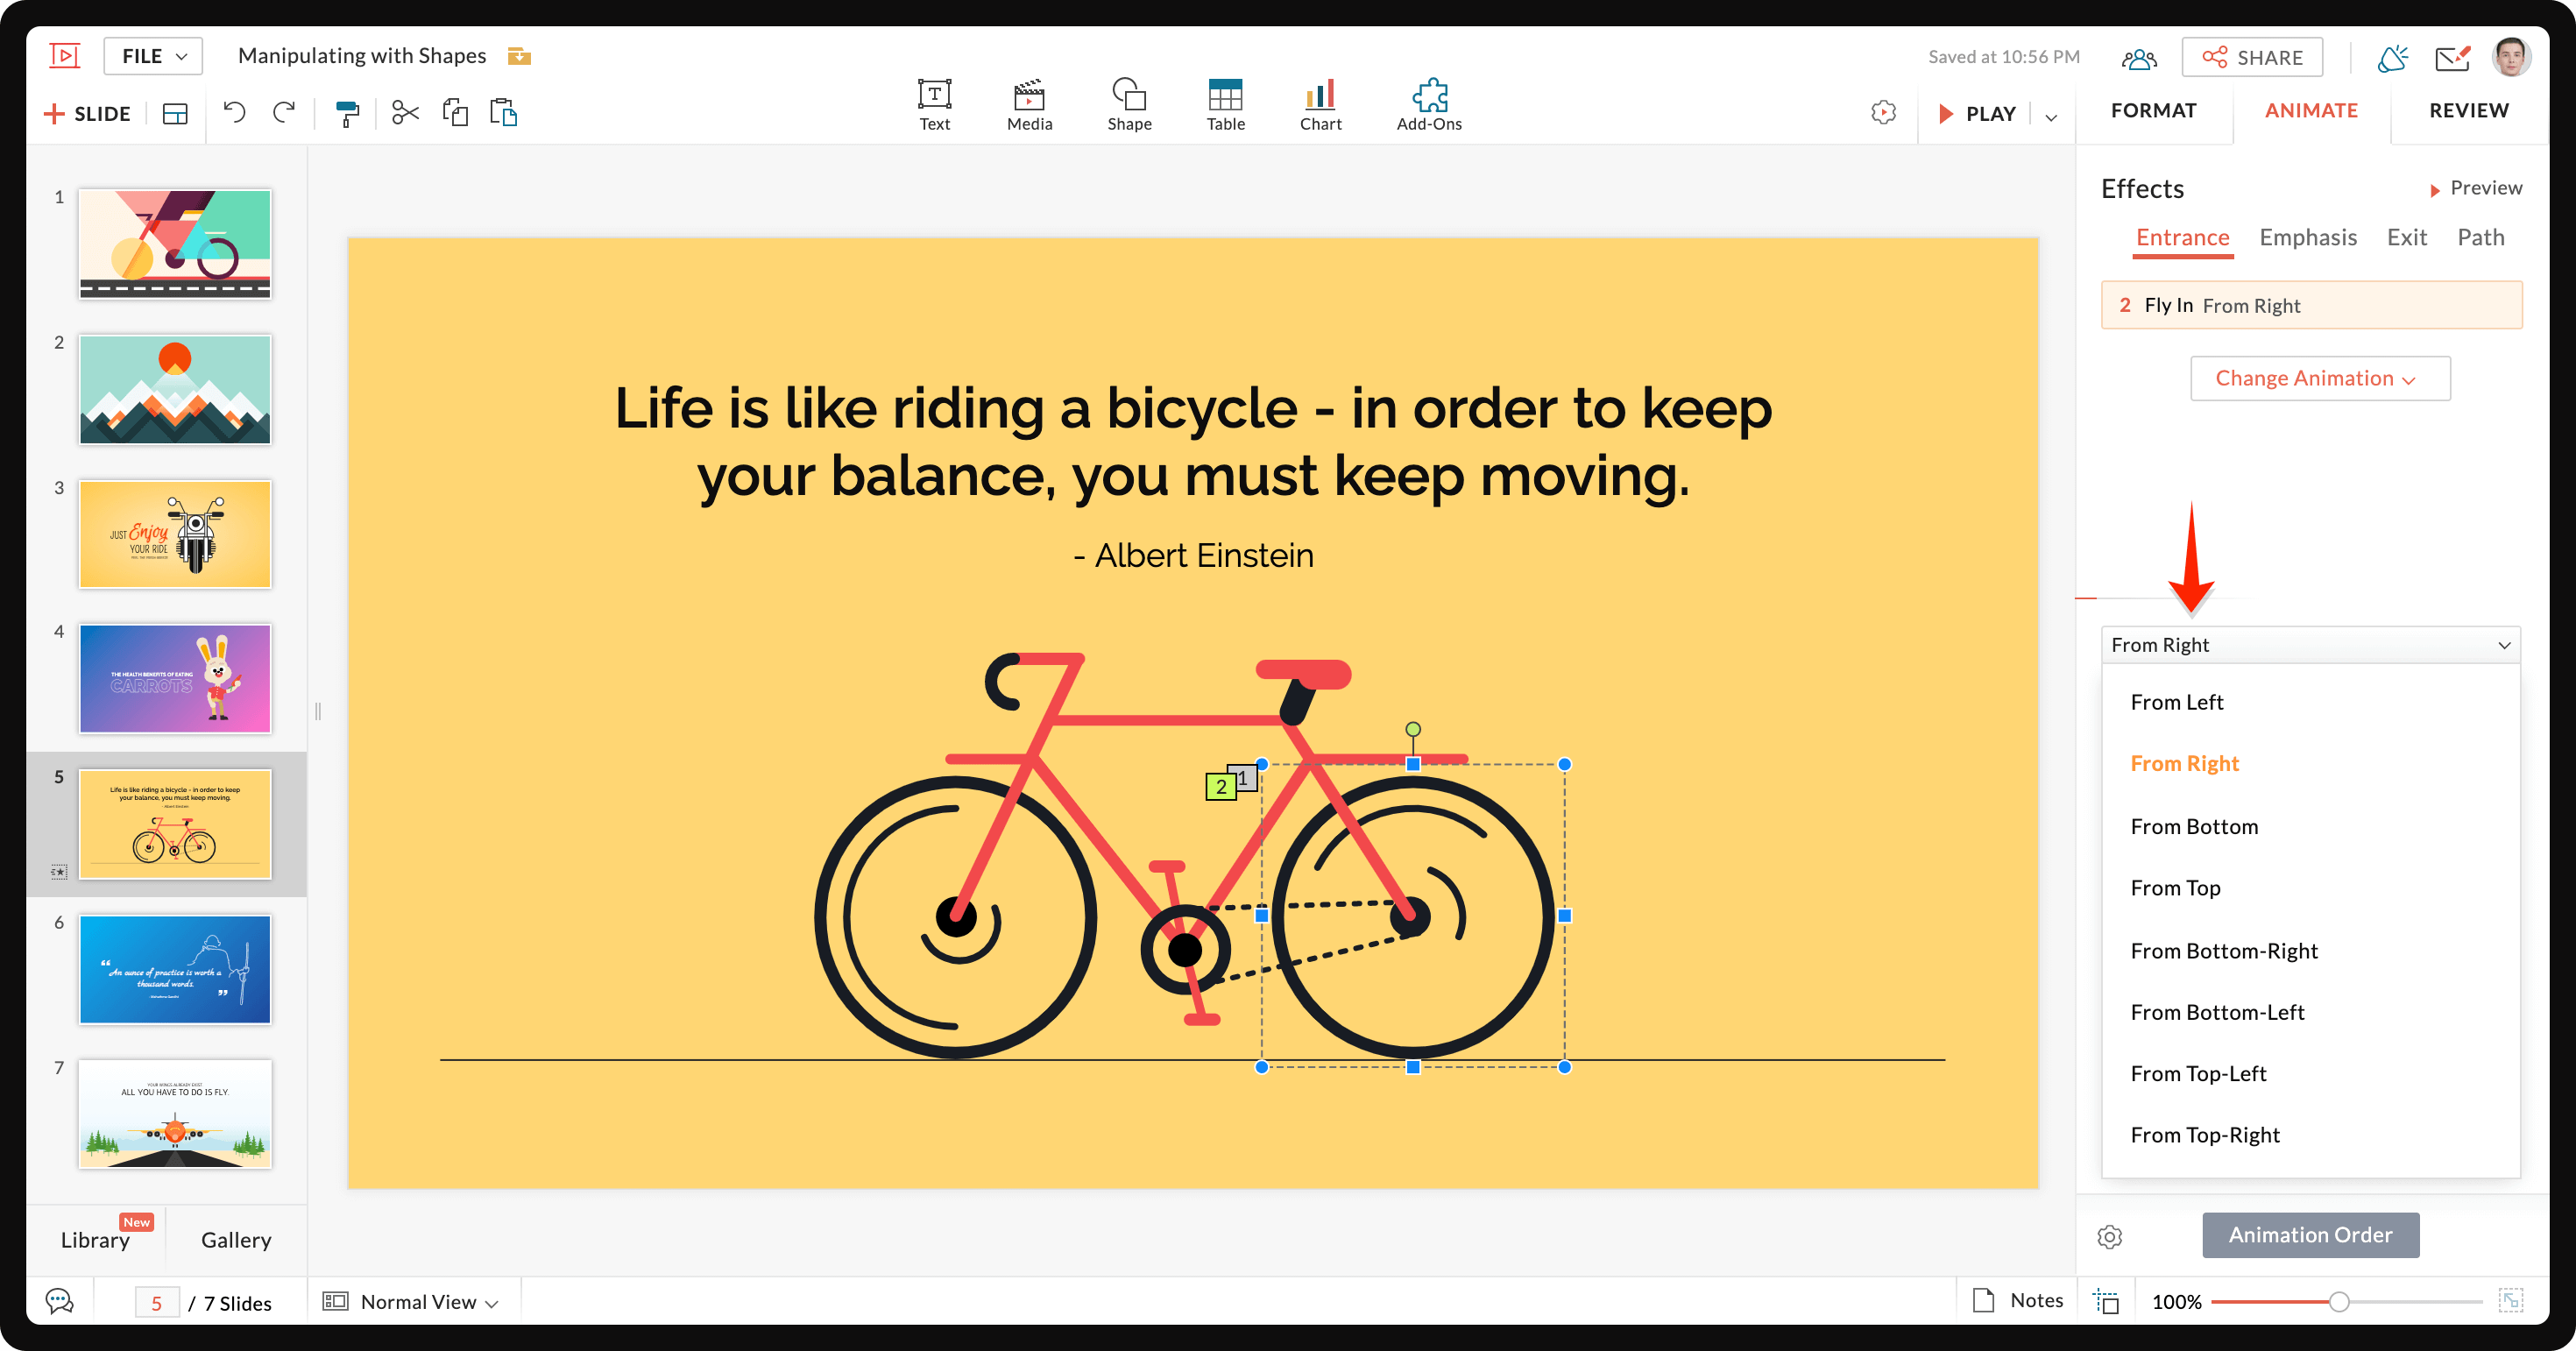Image resolution: width=2576 pixels, height=1351 pixels.
Task: Select From Bottom-Right direction option
Action: click(x=2222, y=949)
